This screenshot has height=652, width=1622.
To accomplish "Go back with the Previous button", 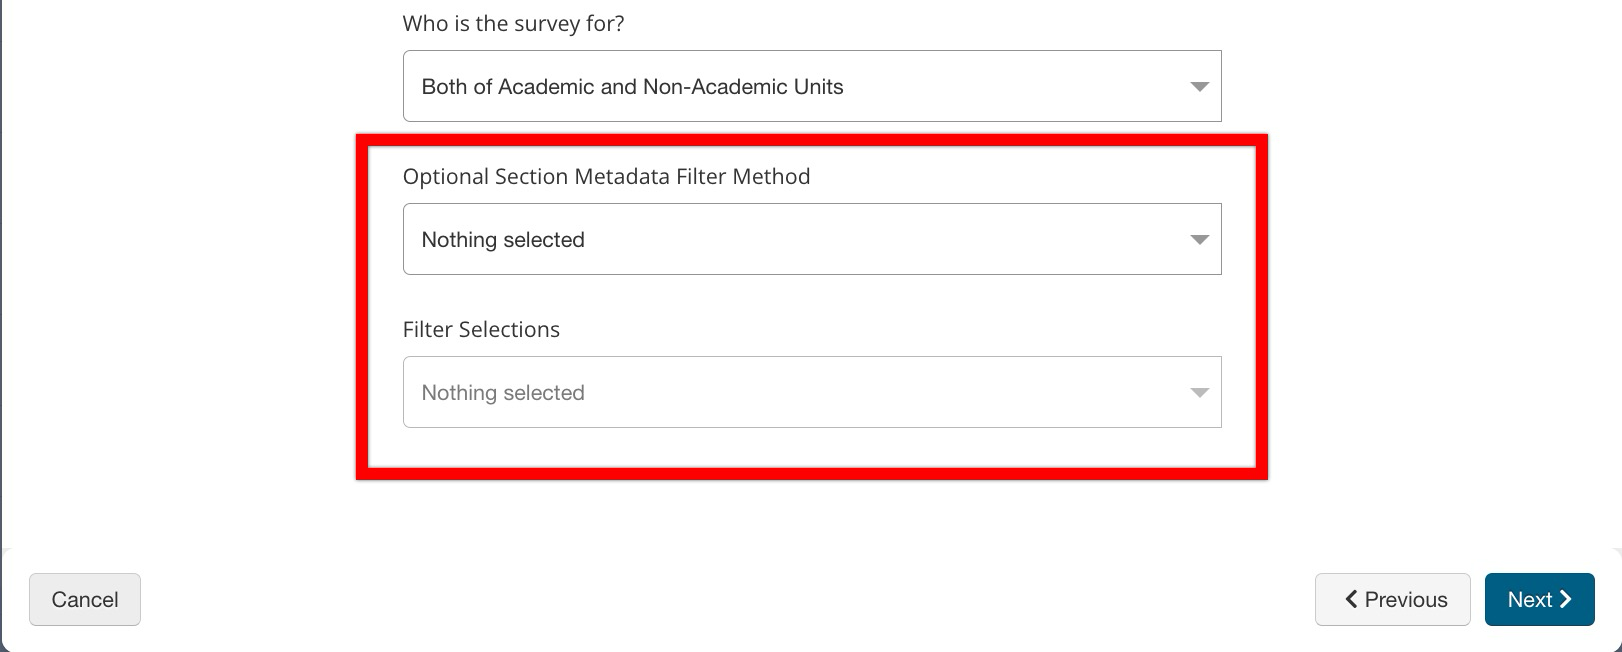I will click(x=1392, y=599).
